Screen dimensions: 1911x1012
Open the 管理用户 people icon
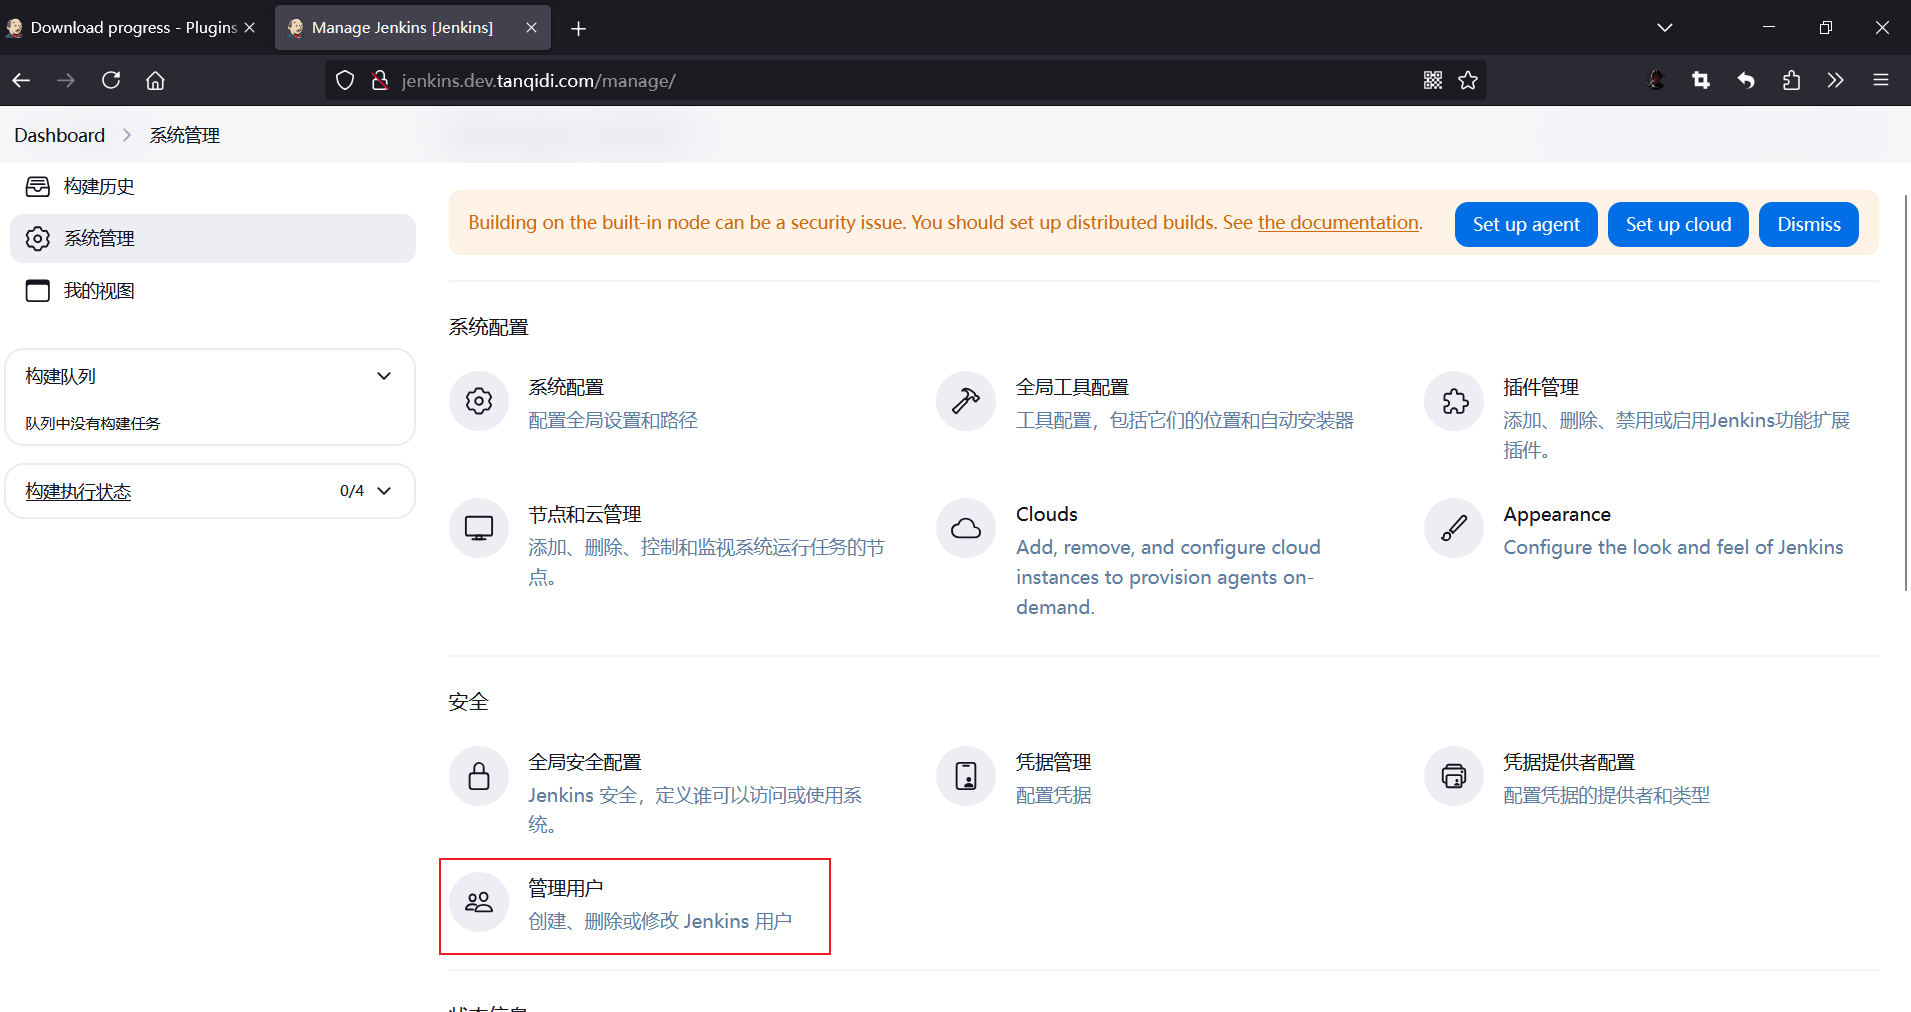[479, 902]
